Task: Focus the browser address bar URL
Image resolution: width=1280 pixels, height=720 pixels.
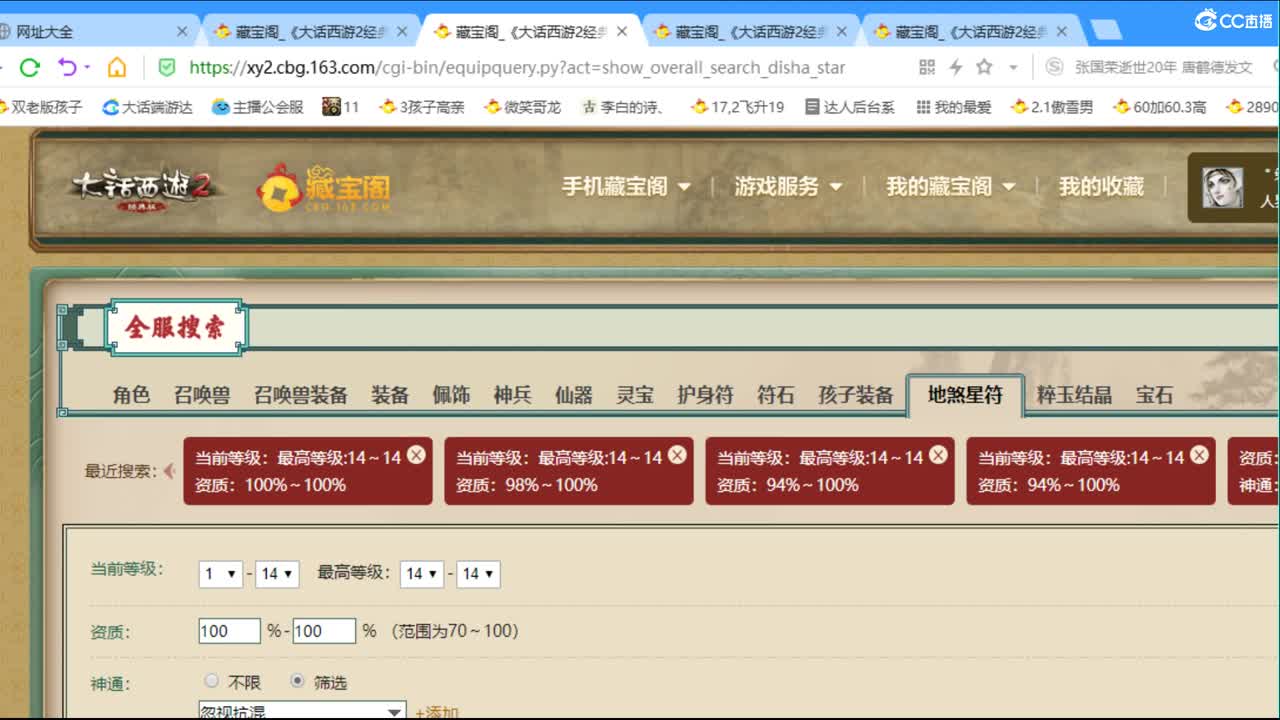Action: pos(517,68)
